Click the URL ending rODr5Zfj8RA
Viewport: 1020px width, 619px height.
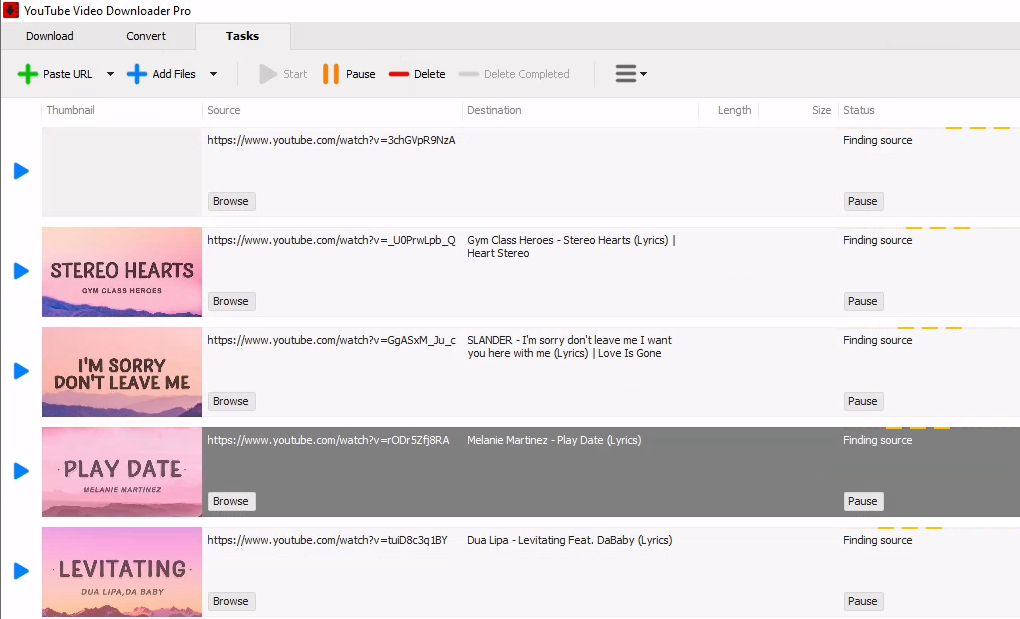(328, 441)
